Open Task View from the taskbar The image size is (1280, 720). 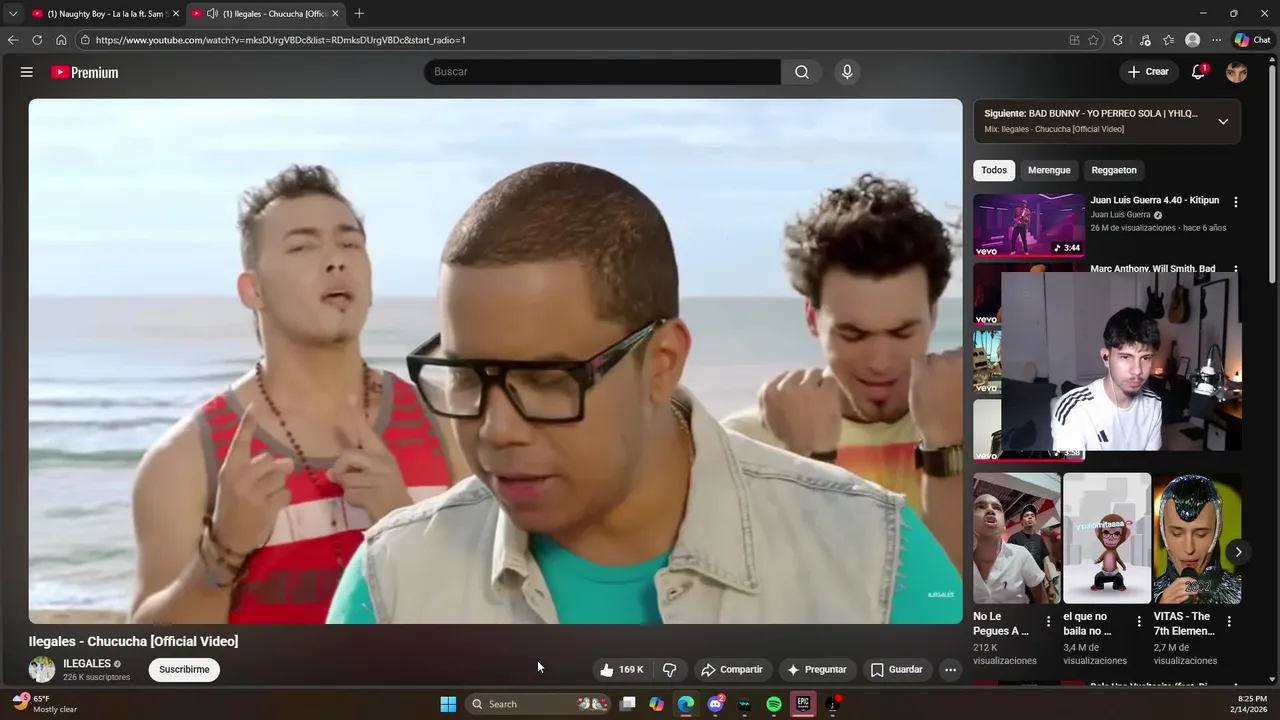point(627,704)
